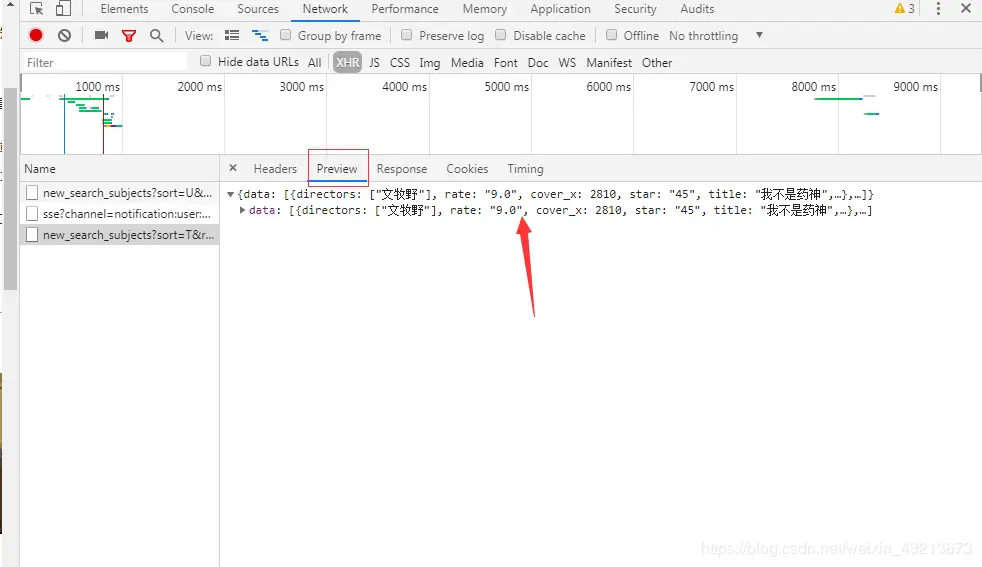Select the new_search_subjects?sort=T request row
Viewport: 982px width, 567px height.
point(120,235)
